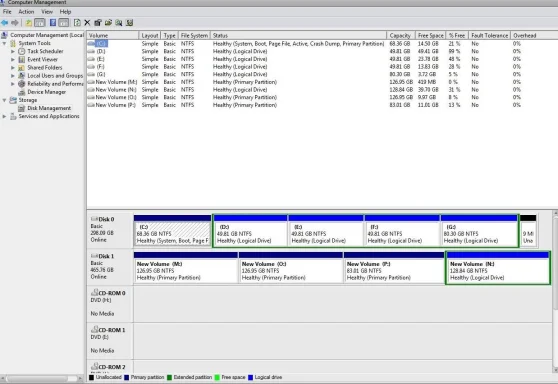This screenshot has height=384, width=558.
Task: Click the Delete (X) toolbar icon
Action: 87,23
